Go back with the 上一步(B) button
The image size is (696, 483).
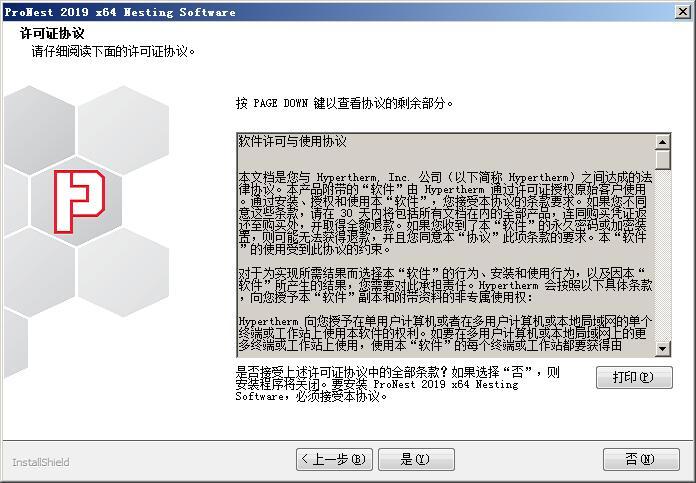334,459
